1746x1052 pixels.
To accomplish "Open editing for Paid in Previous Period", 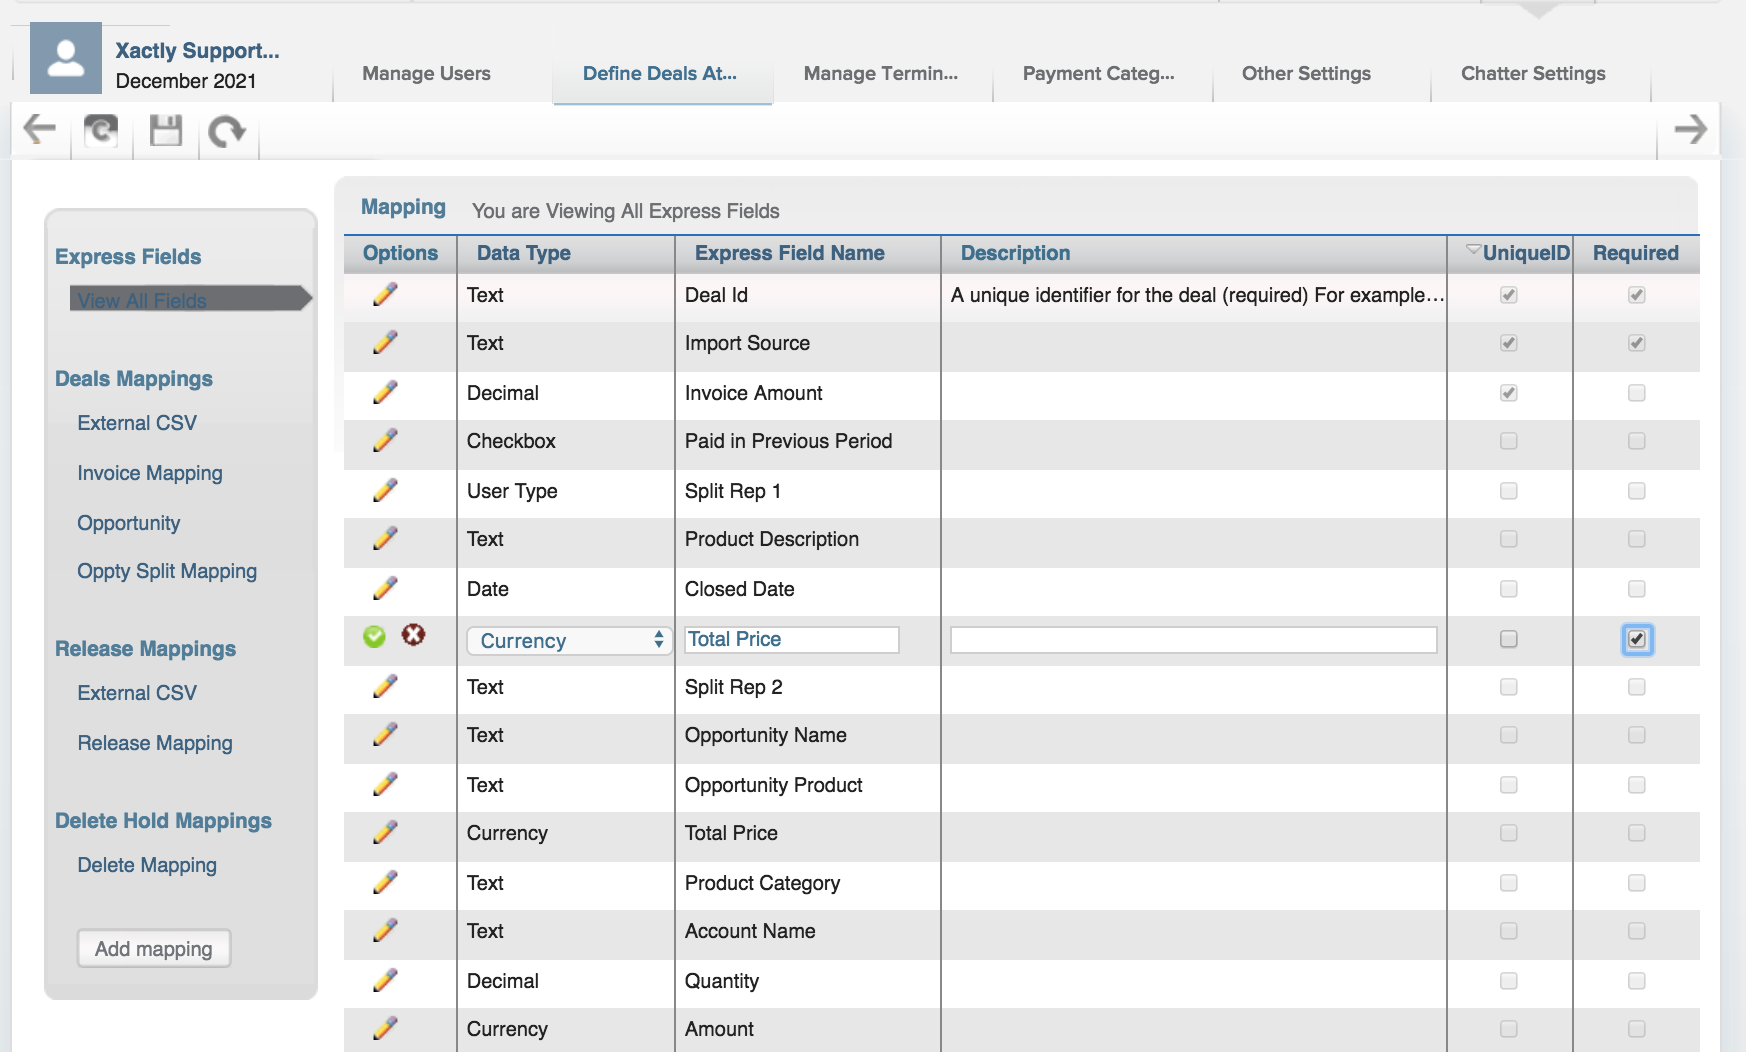I will [385, 441].
